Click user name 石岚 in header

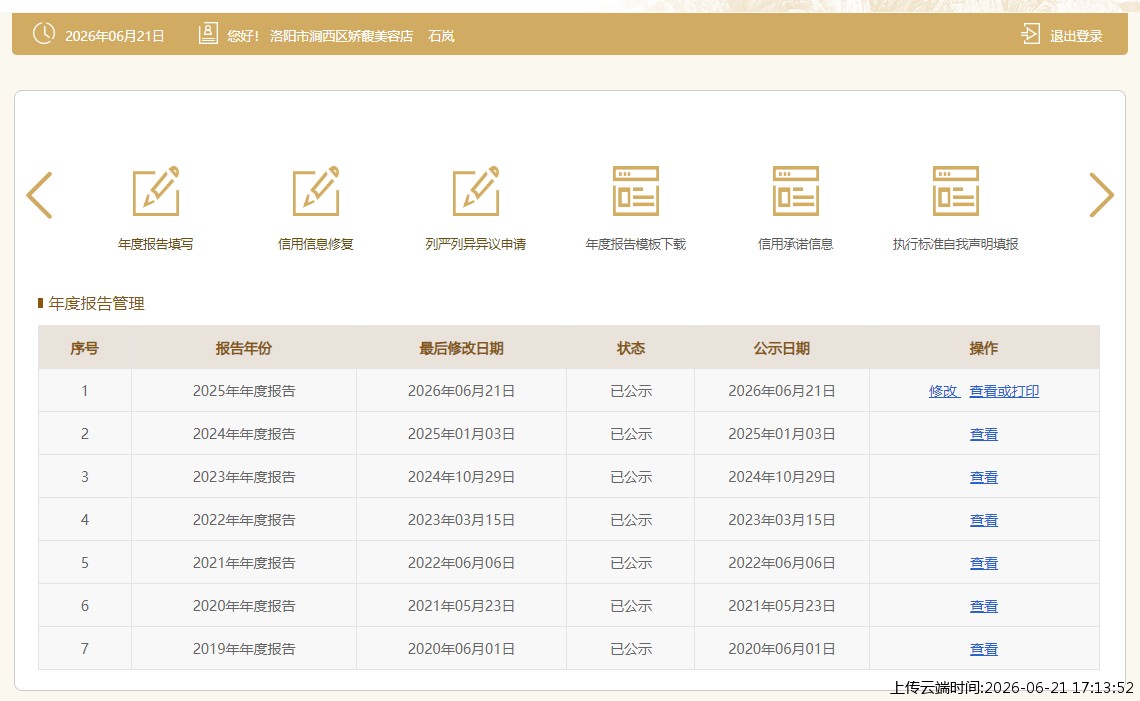pos(441,36)
